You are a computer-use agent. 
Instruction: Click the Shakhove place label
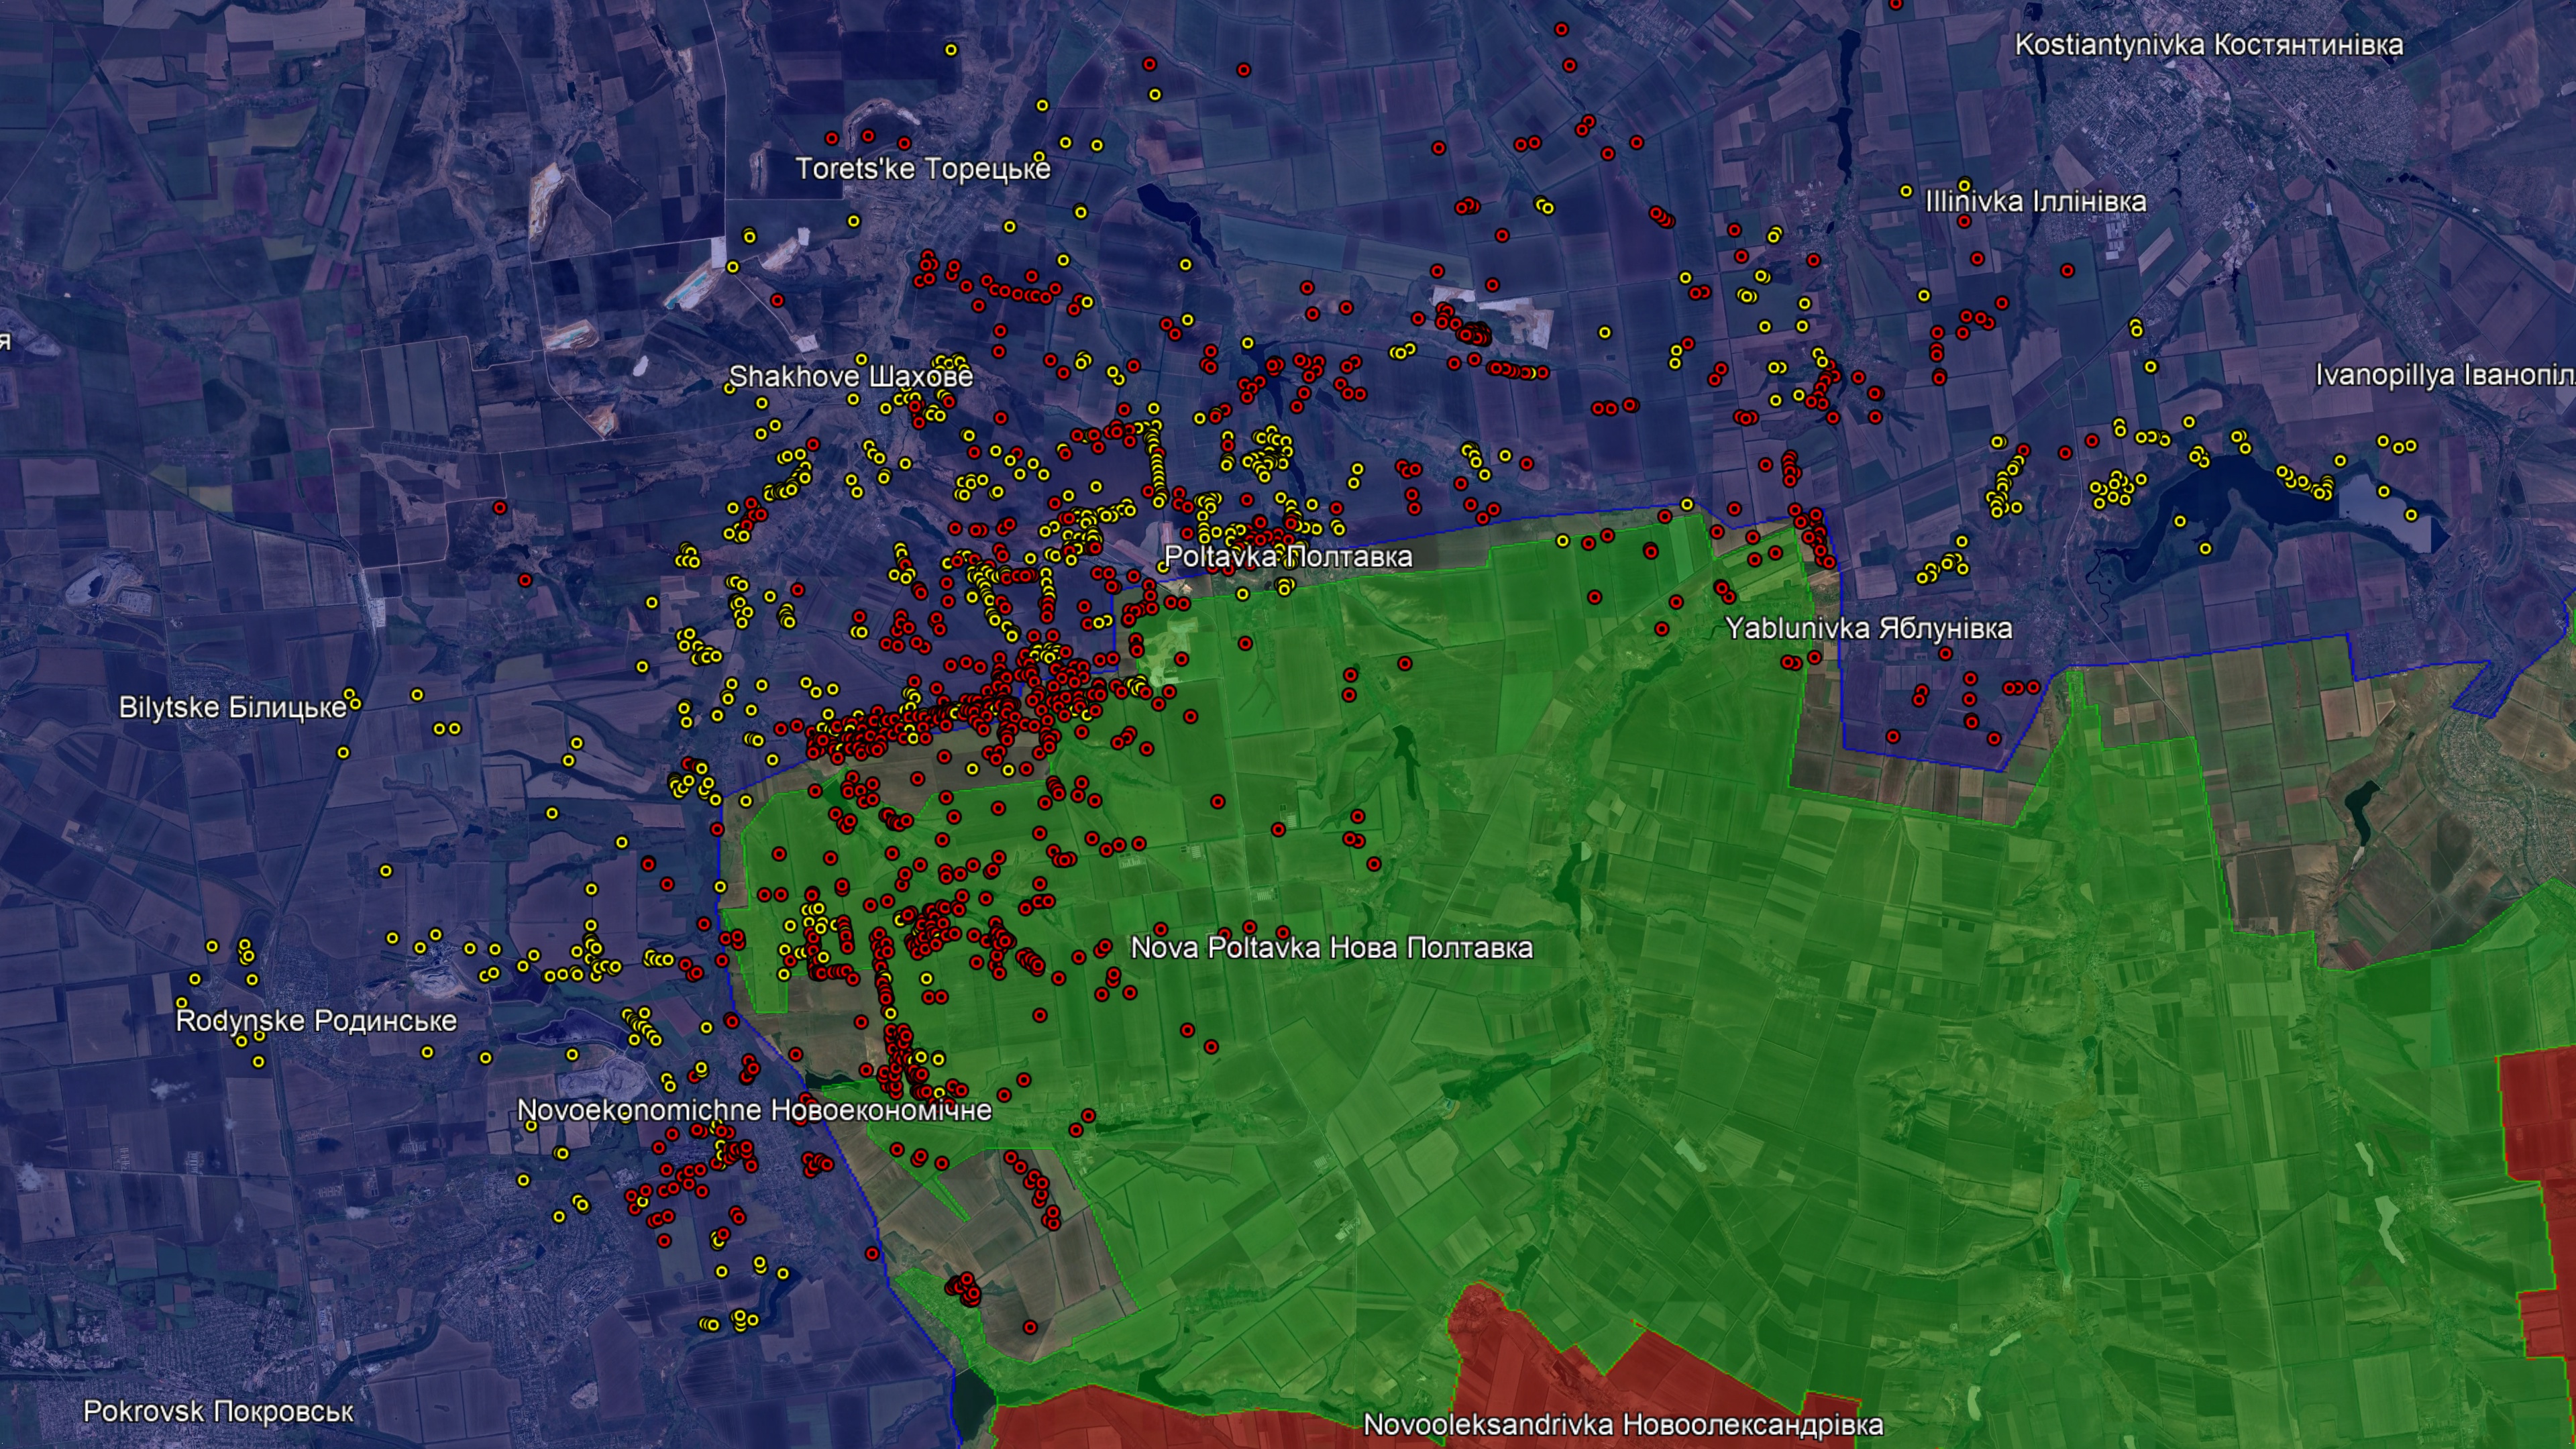pyautogui.click(x=850, y=377)
